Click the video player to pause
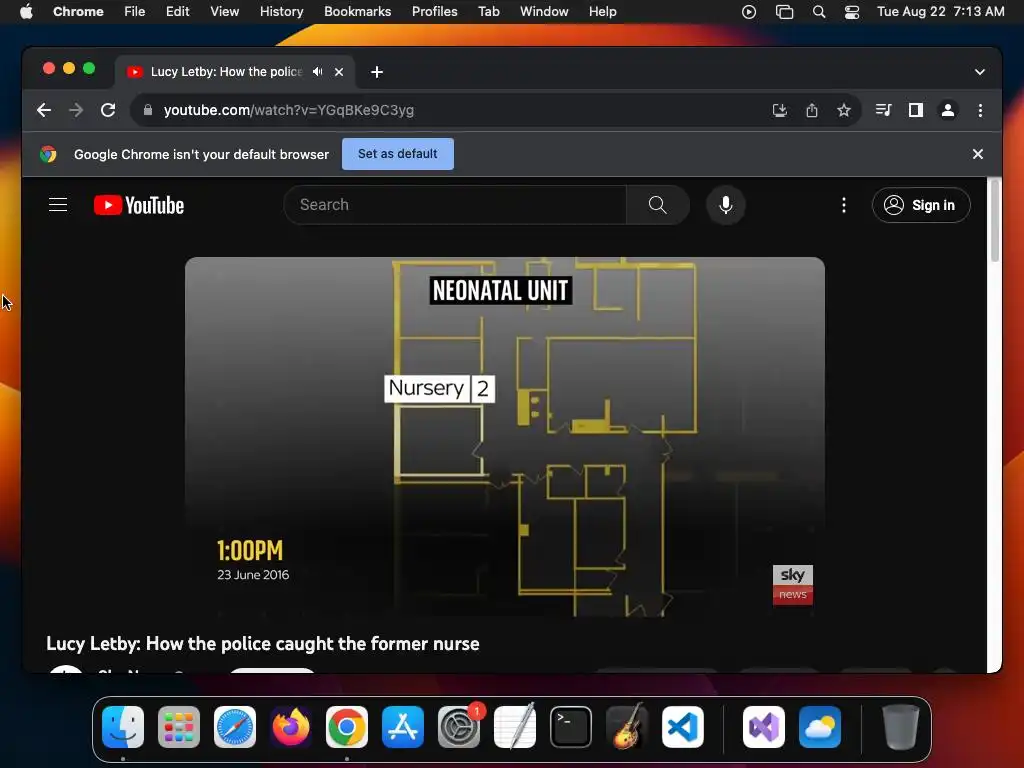The image size is (1024, 768). 505,436
